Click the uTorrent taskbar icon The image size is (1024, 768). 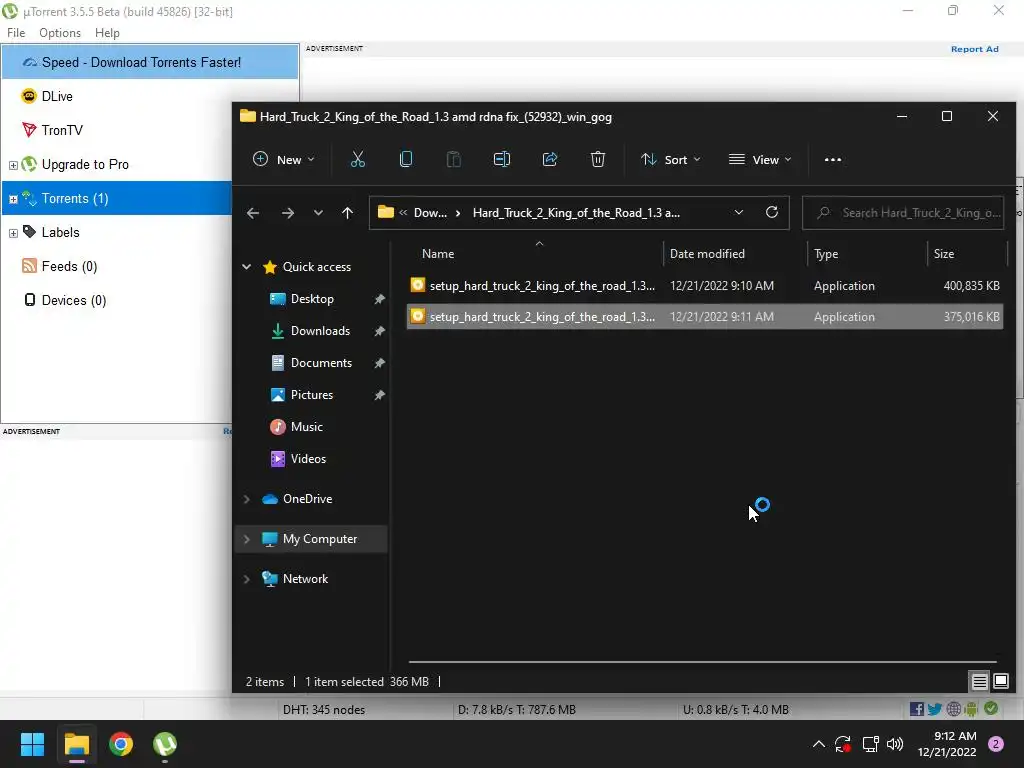pos(165,744)
